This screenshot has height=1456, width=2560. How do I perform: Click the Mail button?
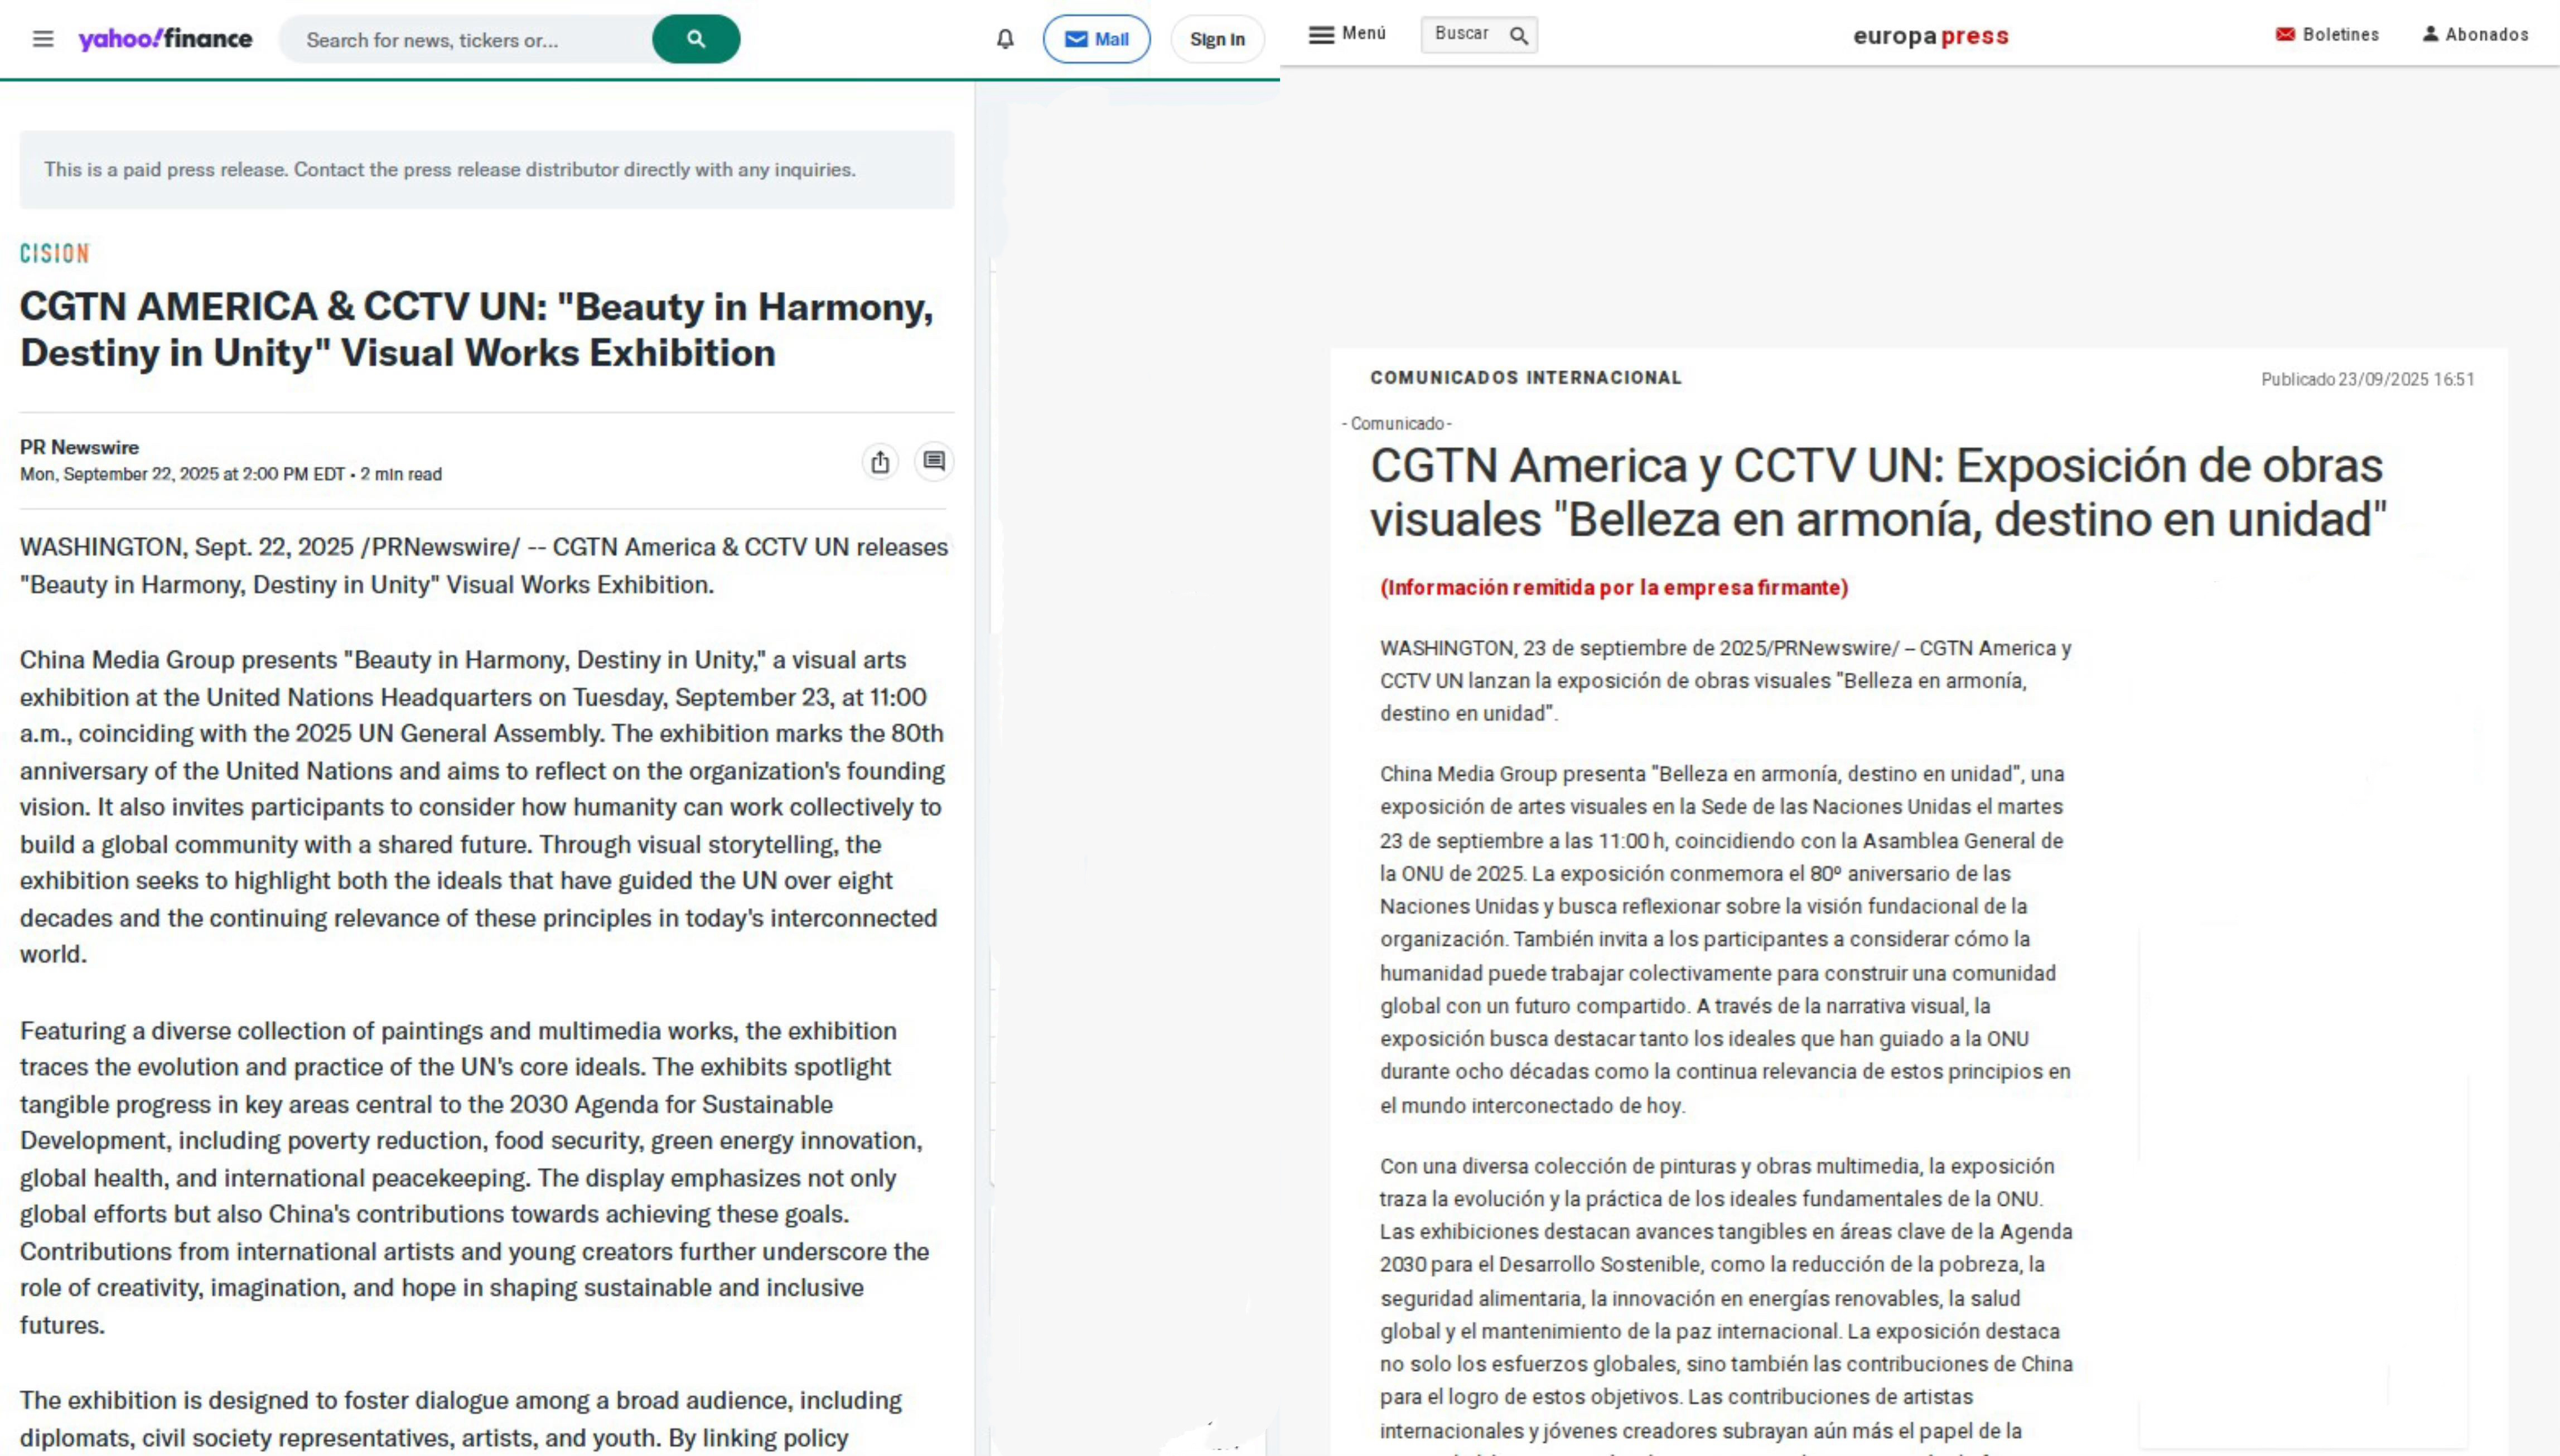click(1096, 39)
